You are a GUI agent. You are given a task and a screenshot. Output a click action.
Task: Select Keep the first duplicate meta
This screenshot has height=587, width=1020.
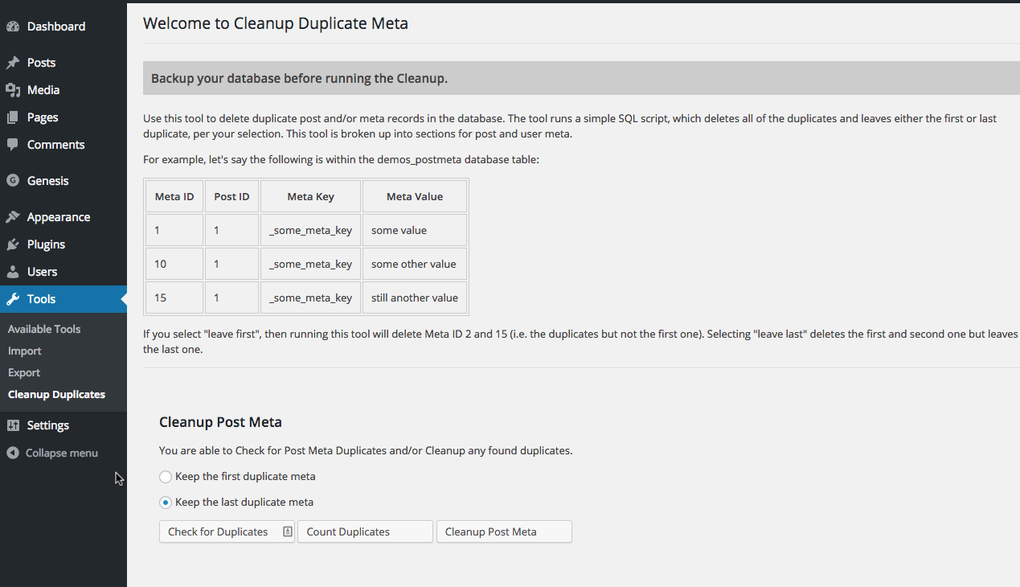coord(166,477)
